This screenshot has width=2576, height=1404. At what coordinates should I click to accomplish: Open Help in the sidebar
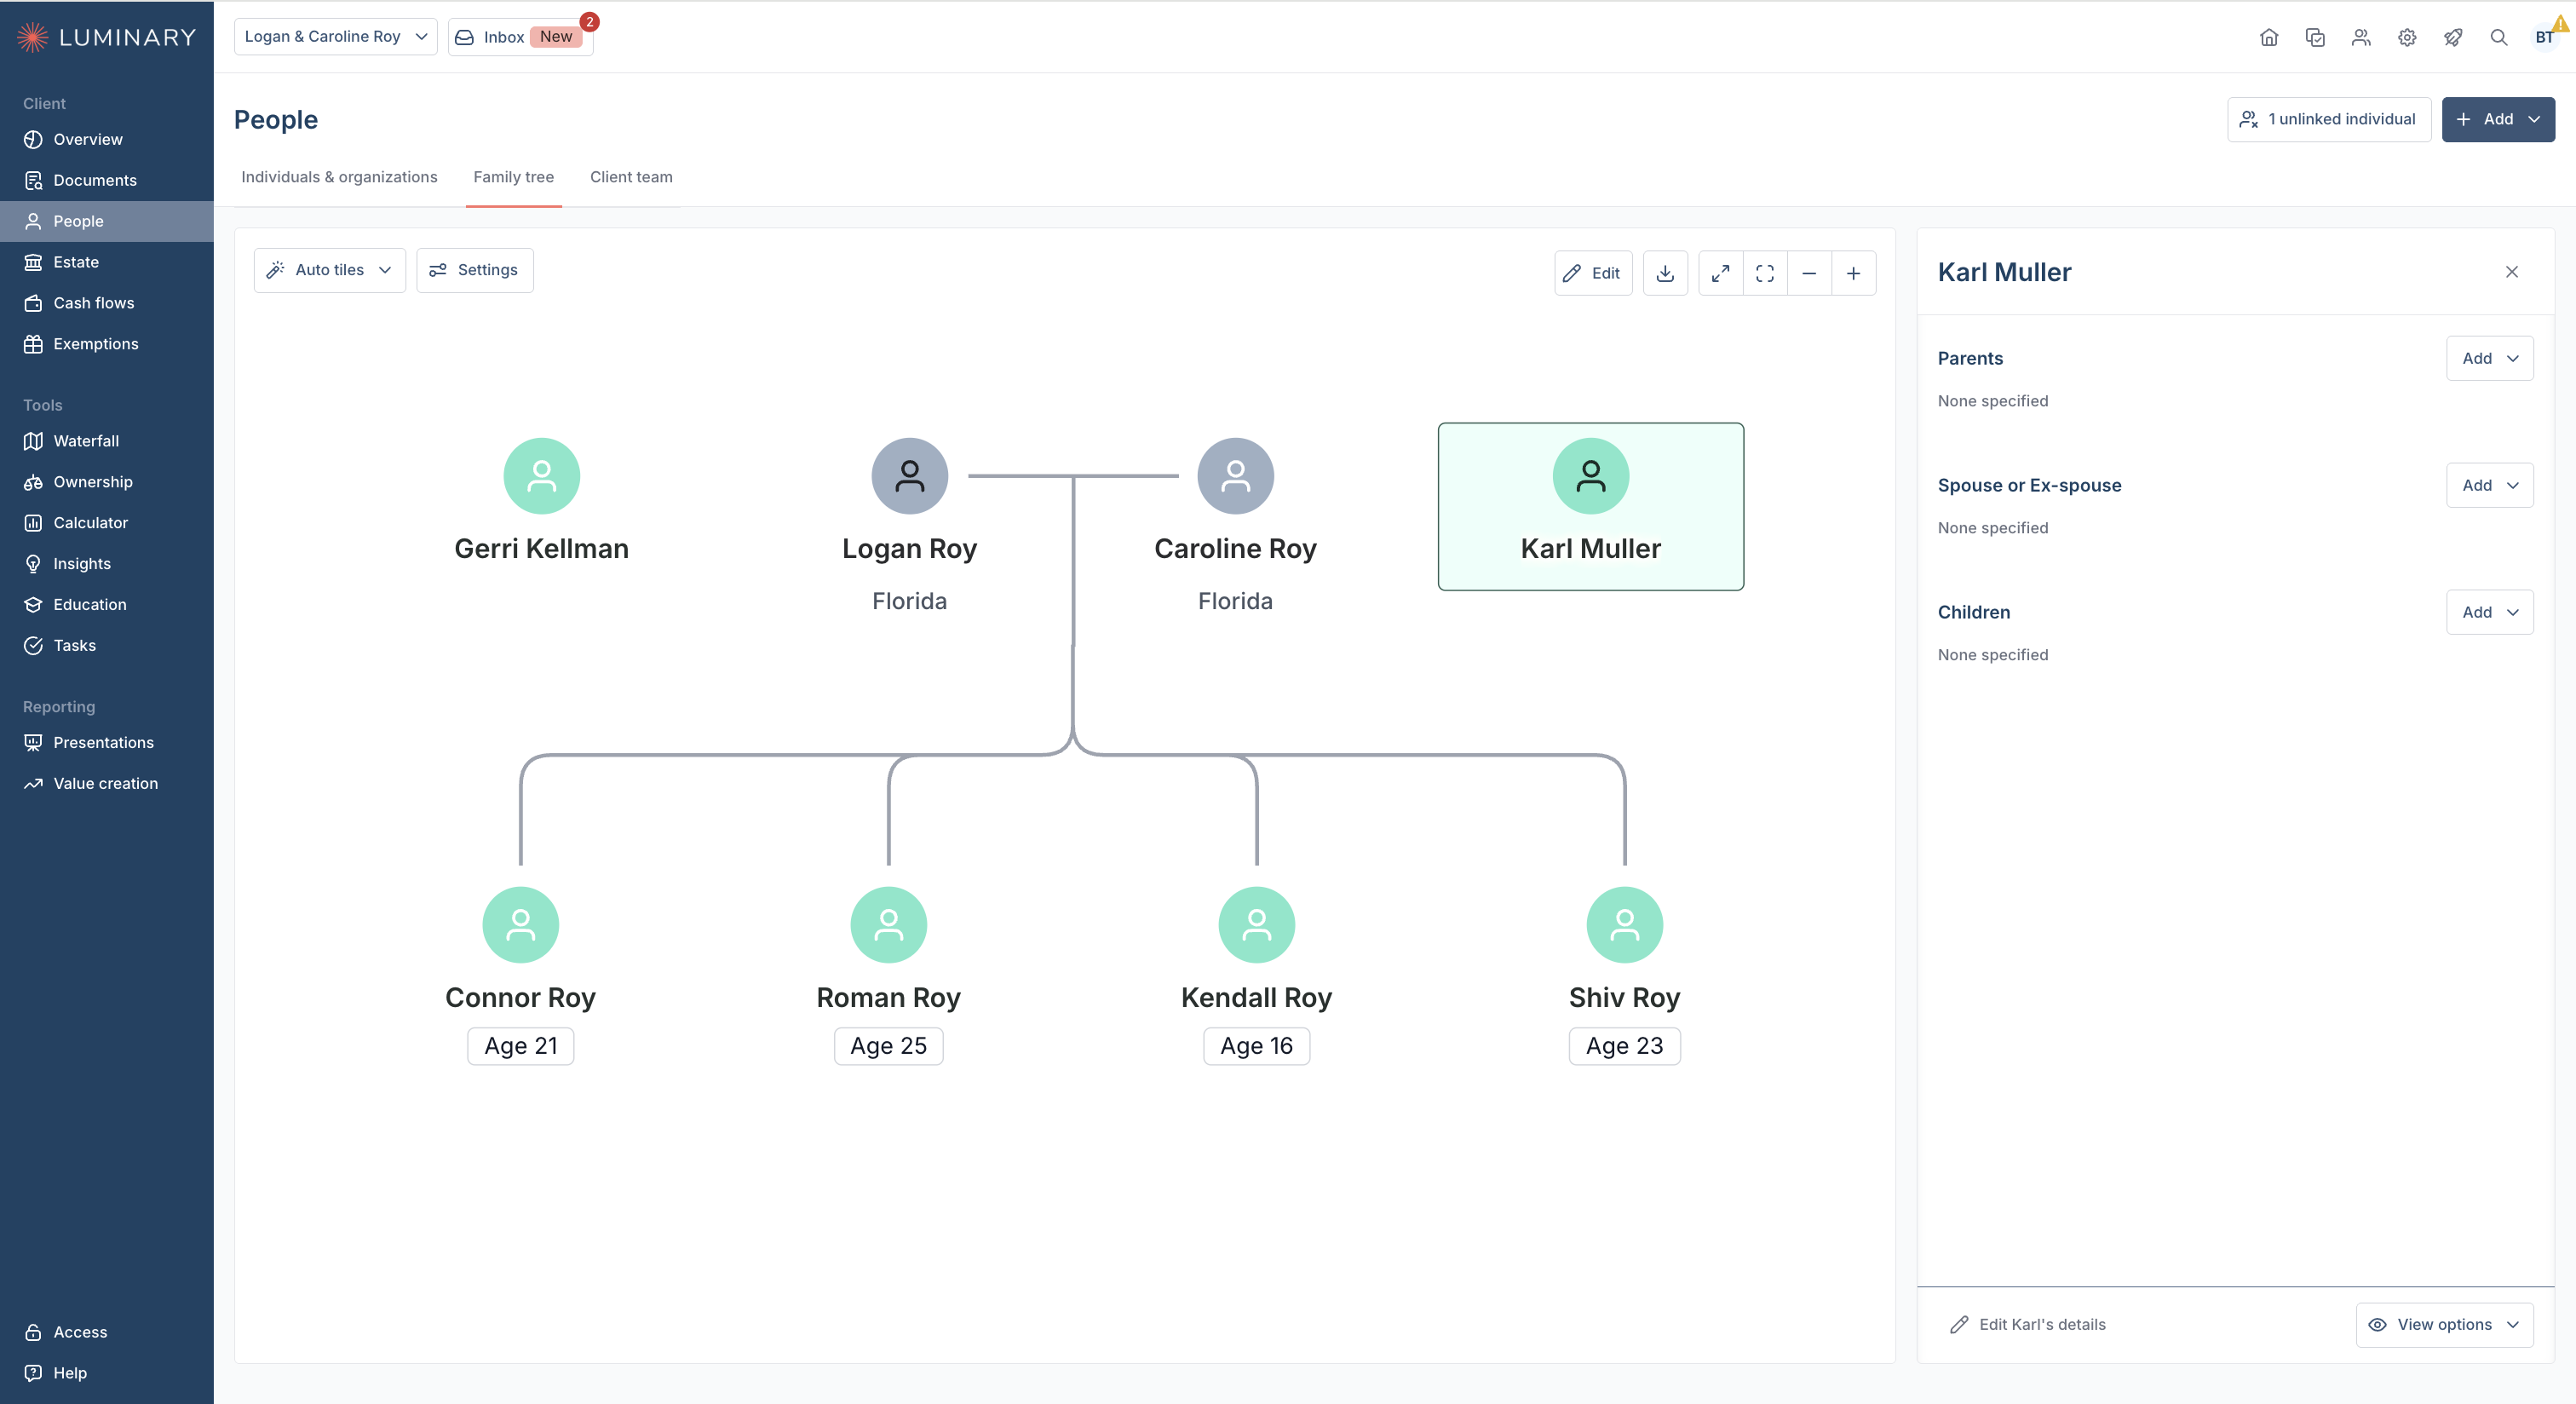(106, 1373)
